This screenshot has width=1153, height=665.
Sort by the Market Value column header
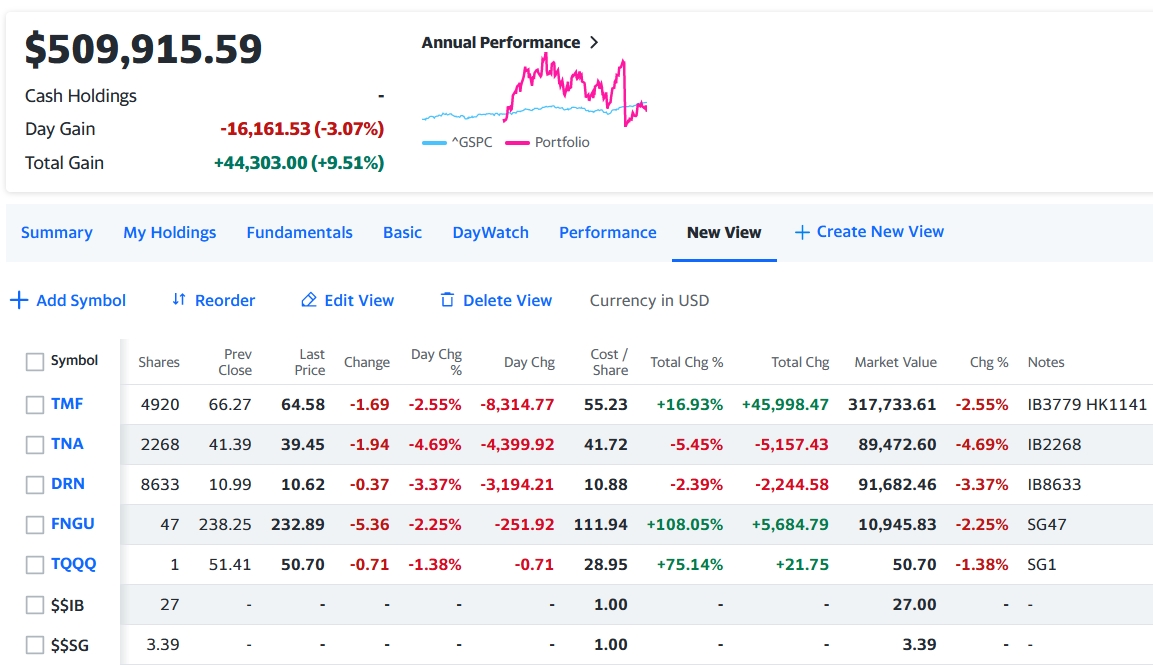pos(895,362)
